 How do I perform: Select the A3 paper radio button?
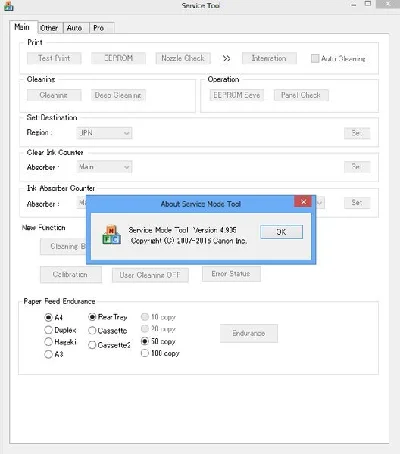coord(49,354)
